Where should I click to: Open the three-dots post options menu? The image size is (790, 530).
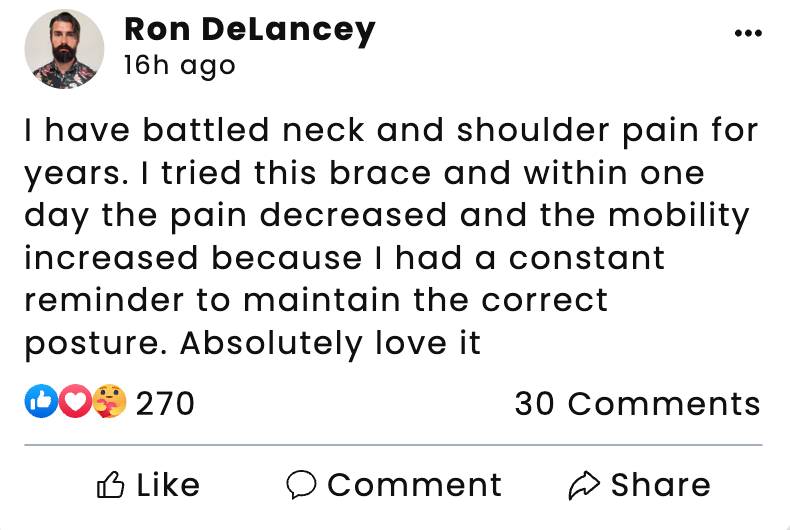point(747,33)
